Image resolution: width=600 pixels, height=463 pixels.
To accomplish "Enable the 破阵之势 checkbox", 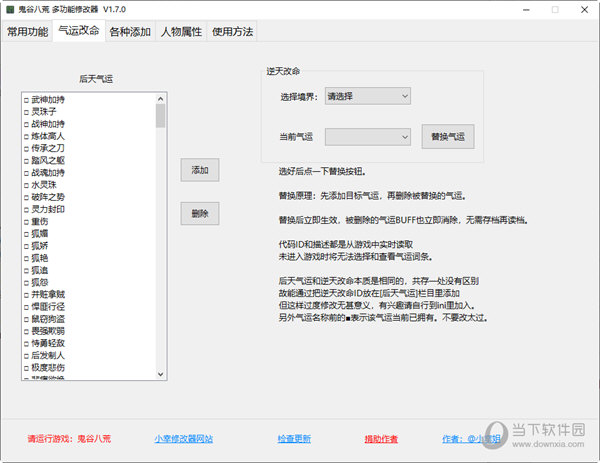I will click(26, 198).
